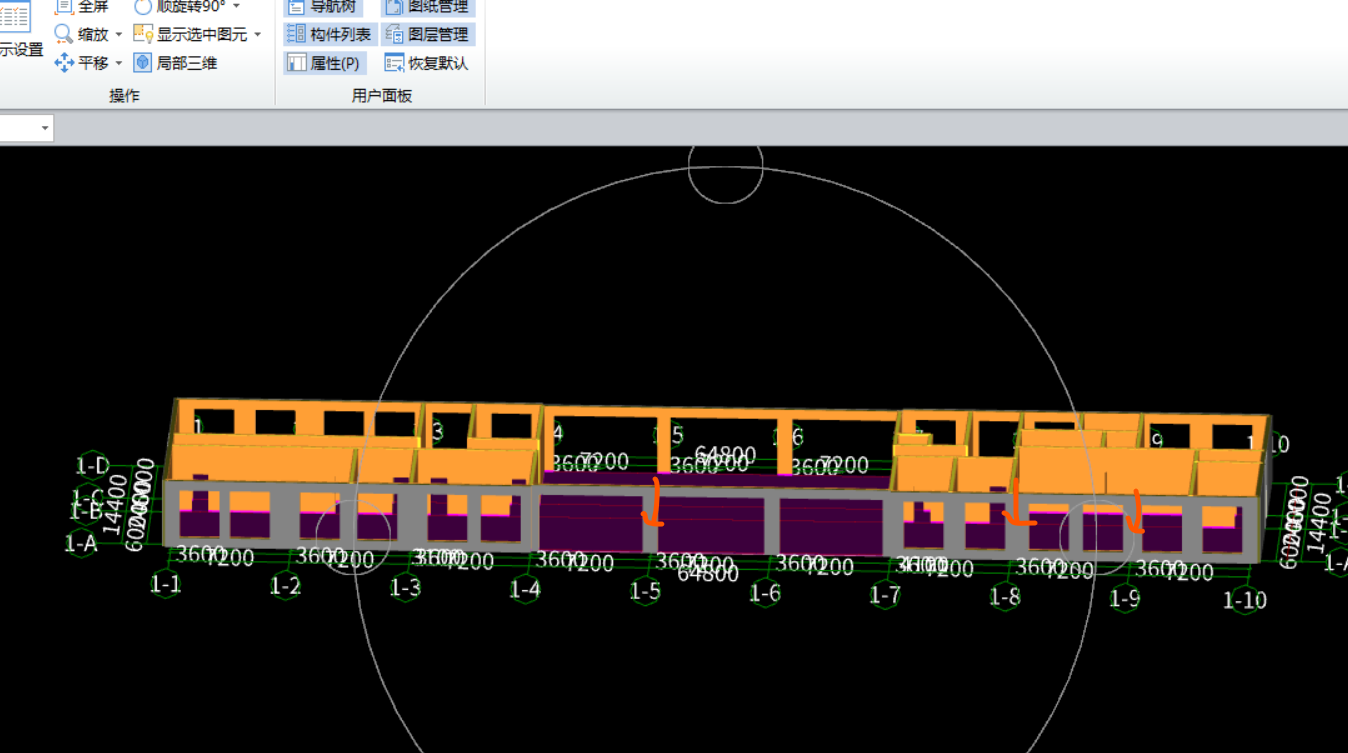
Task: Rotate view with 顺旋转90° button
Action: (x=180, y=6)
